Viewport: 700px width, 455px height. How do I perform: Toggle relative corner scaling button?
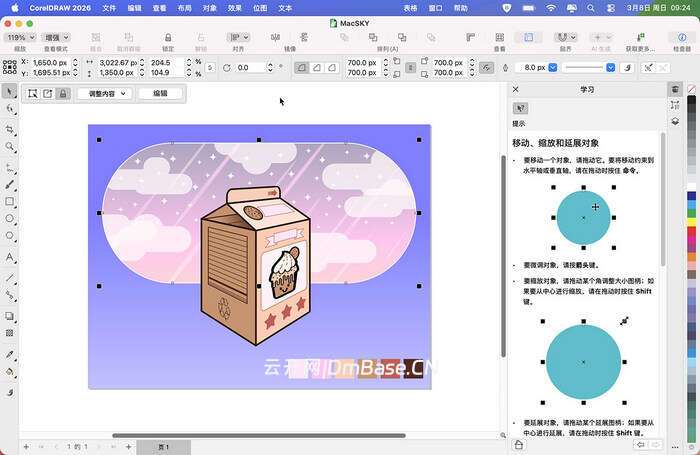click(486, 67)
